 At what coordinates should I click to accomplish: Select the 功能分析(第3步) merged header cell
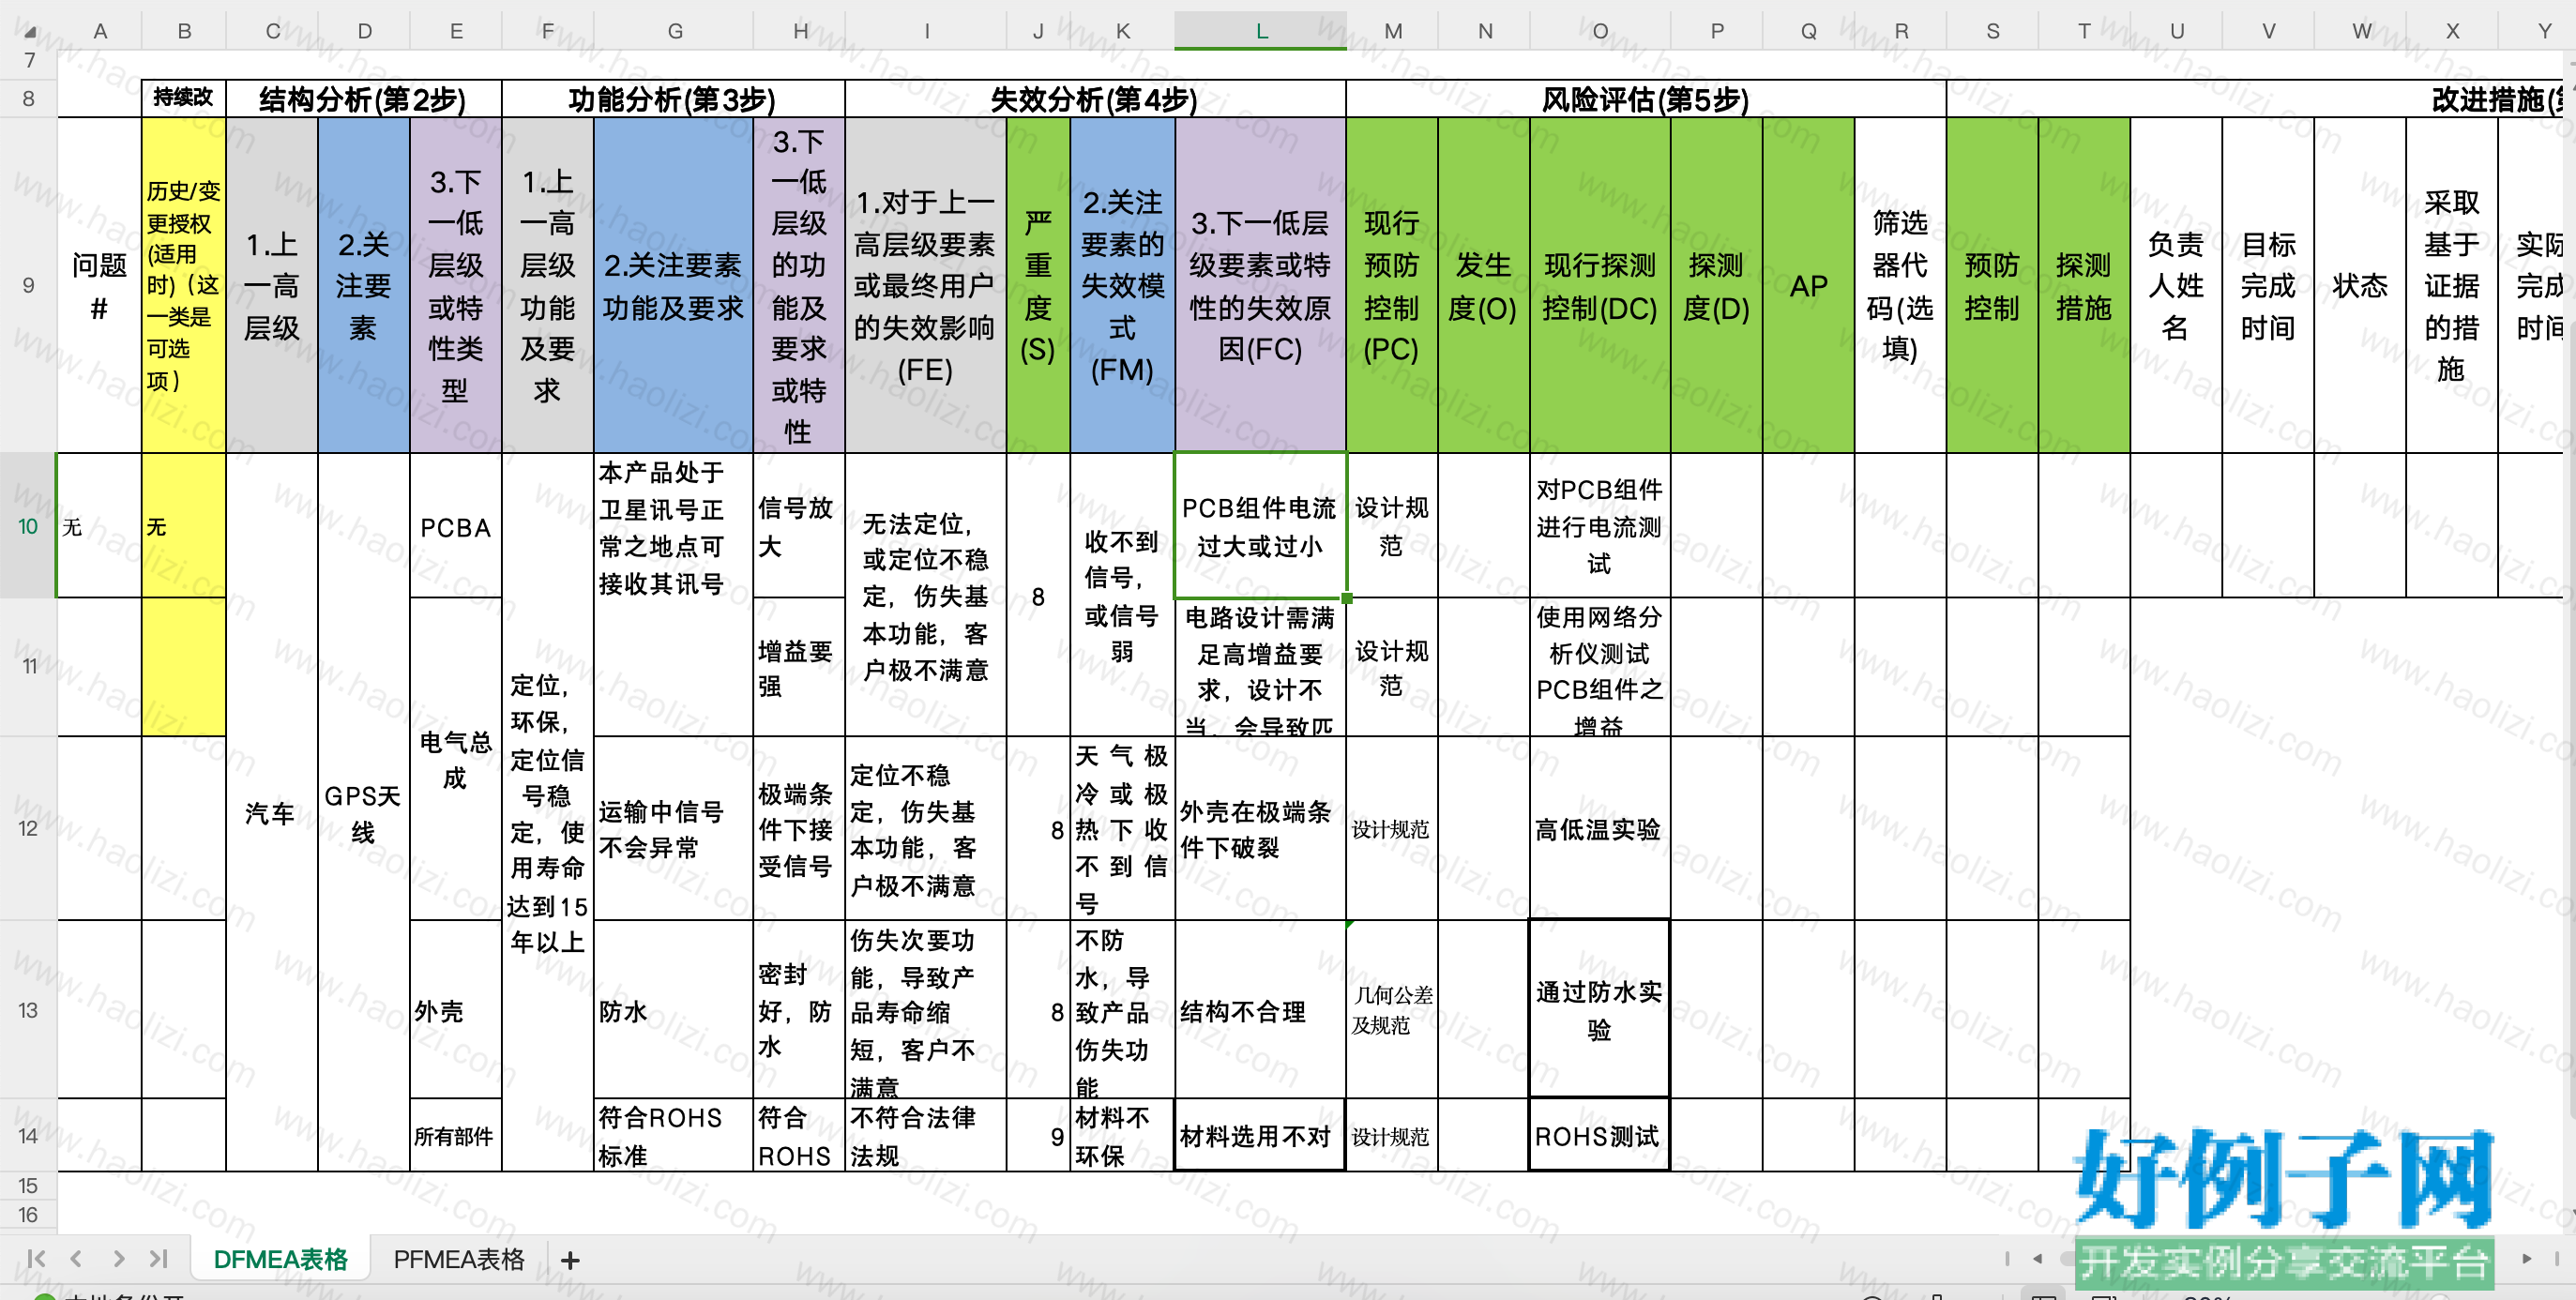[x=673, y=99]
